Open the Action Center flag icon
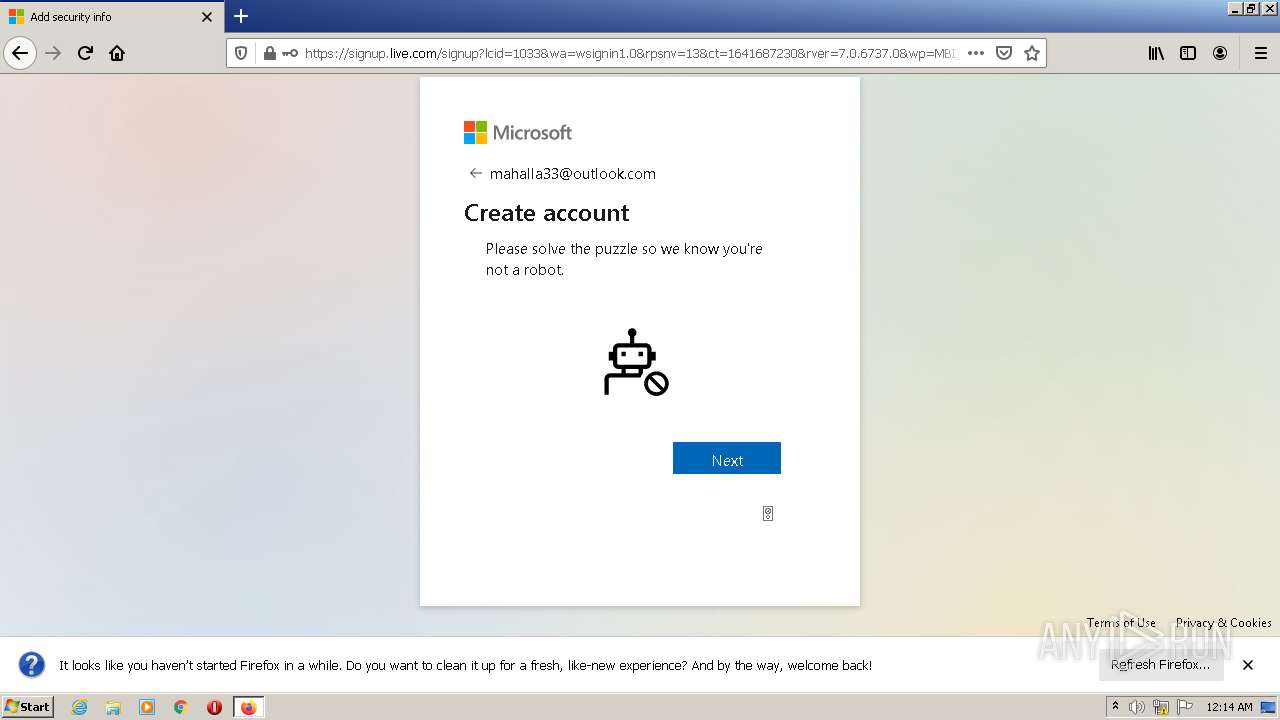This screenshot has width=1280, height=720. point(1185,707)
